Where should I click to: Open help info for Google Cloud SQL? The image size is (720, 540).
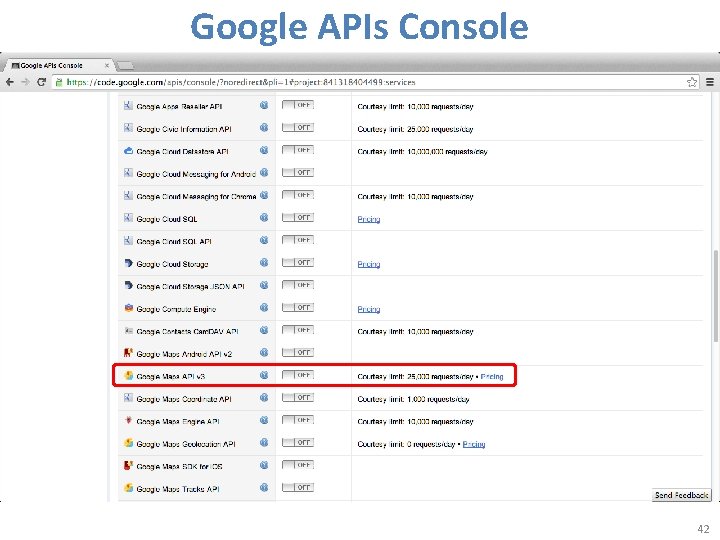[264, 218]
